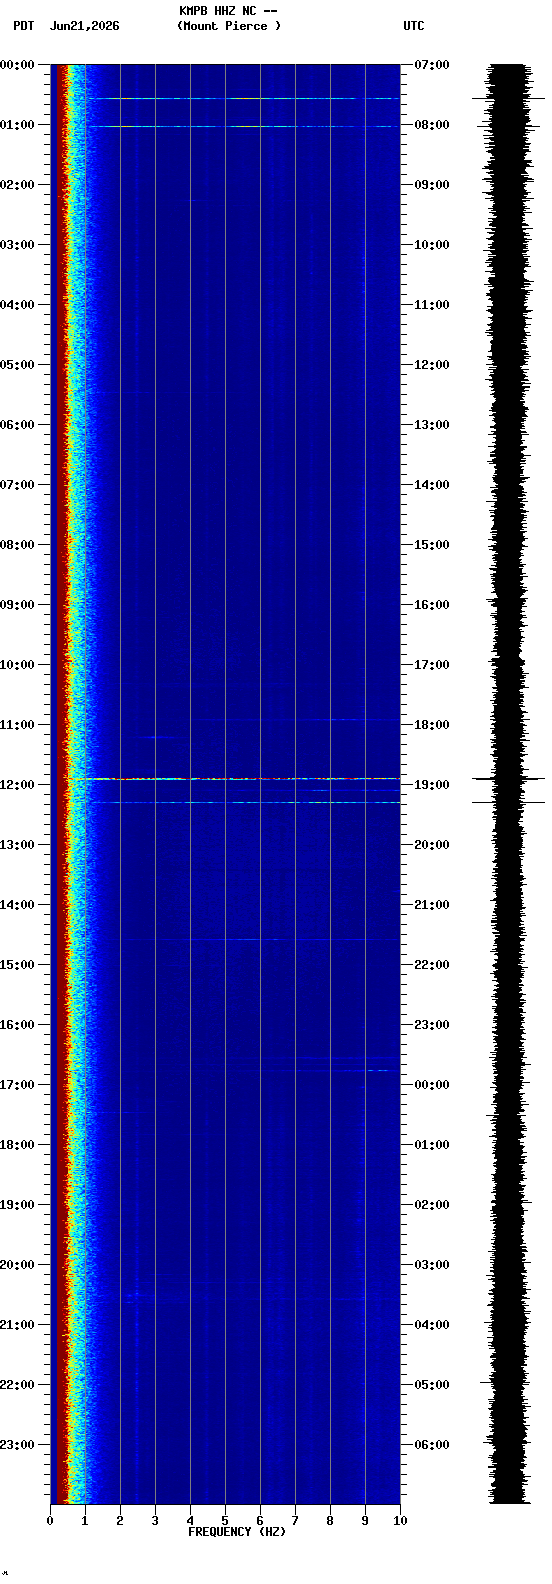552x1584 pixels.
Task: Click the FREQUENCY (HZ) axis label
Action: pos(237,1532)
